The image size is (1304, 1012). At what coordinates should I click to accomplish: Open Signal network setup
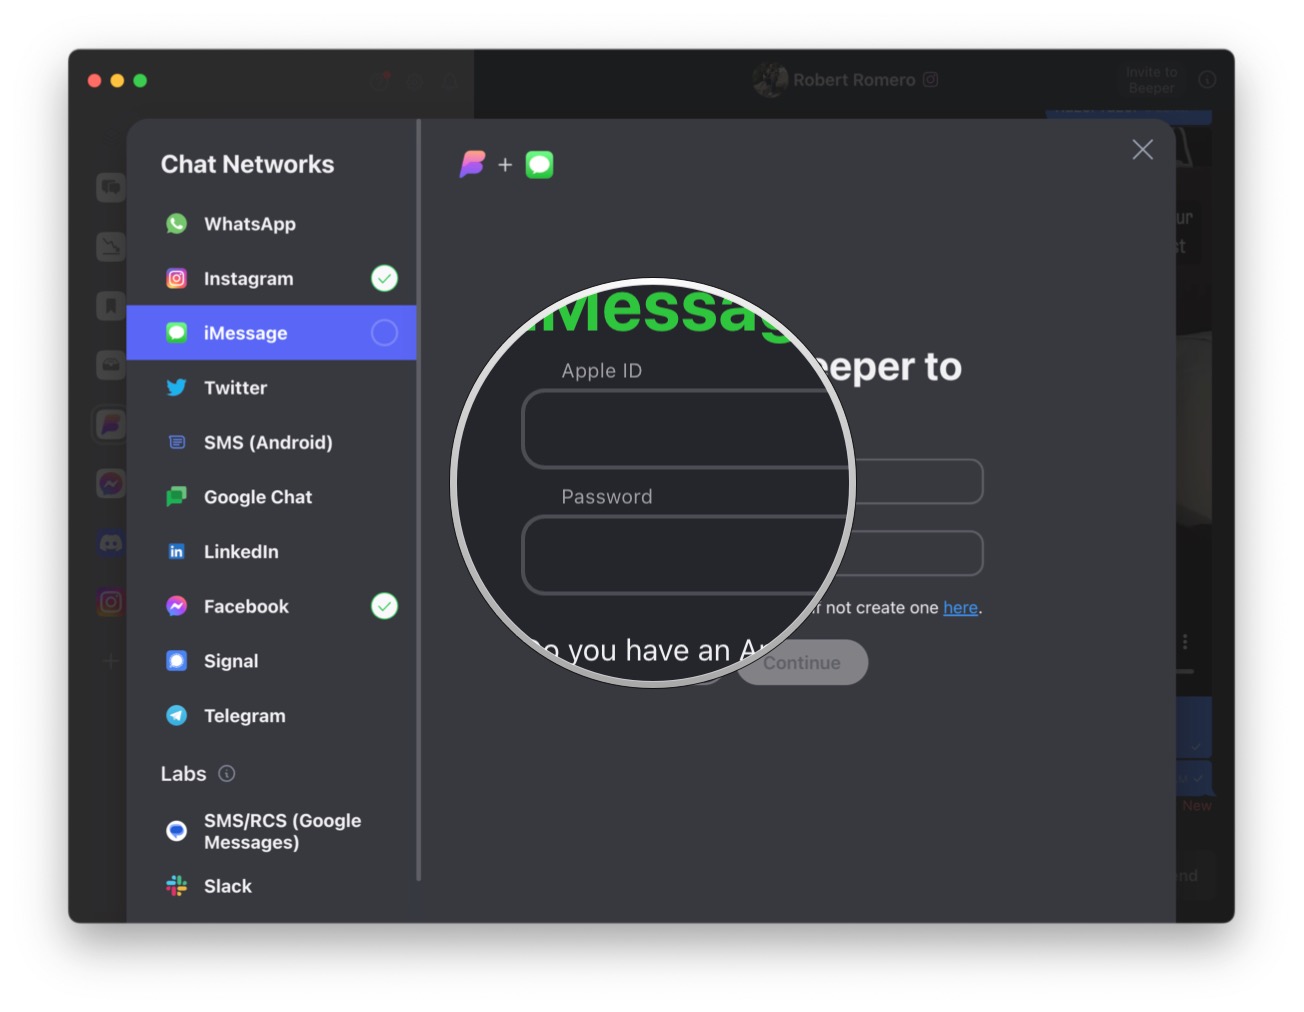point(271,661)
